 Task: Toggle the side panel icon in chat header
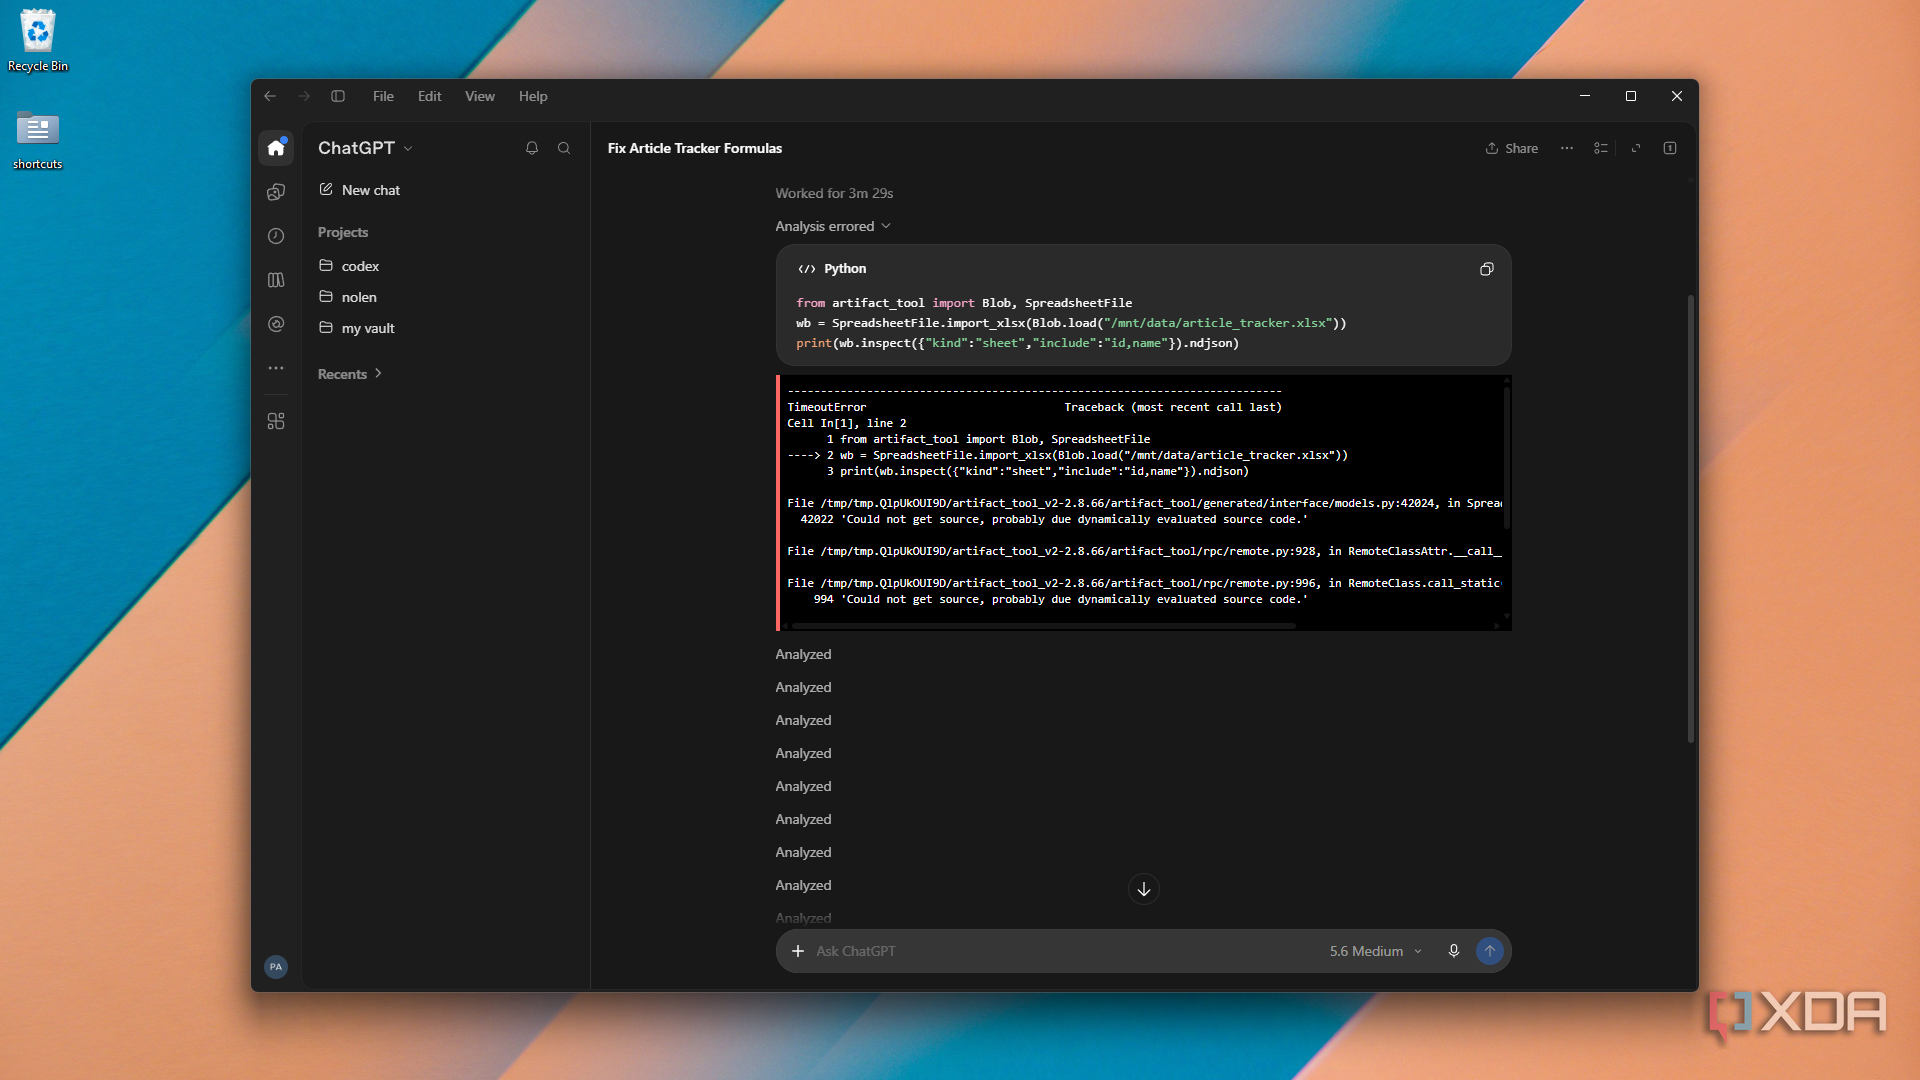coord(1670,148)
